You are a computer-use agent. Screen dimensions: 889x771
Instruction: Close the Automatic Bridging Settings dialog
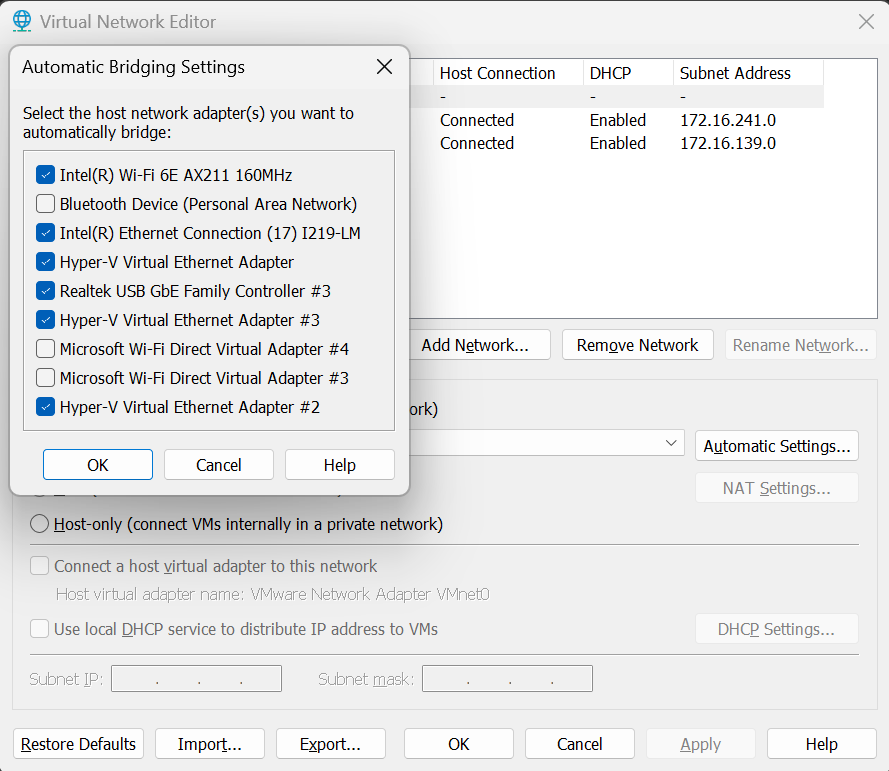[384, 67]
